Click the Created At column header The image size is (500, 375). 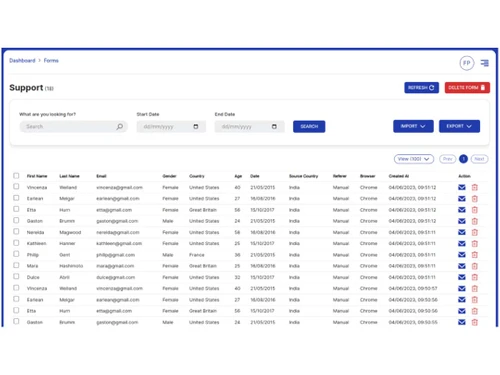click(x=399, y=176)
